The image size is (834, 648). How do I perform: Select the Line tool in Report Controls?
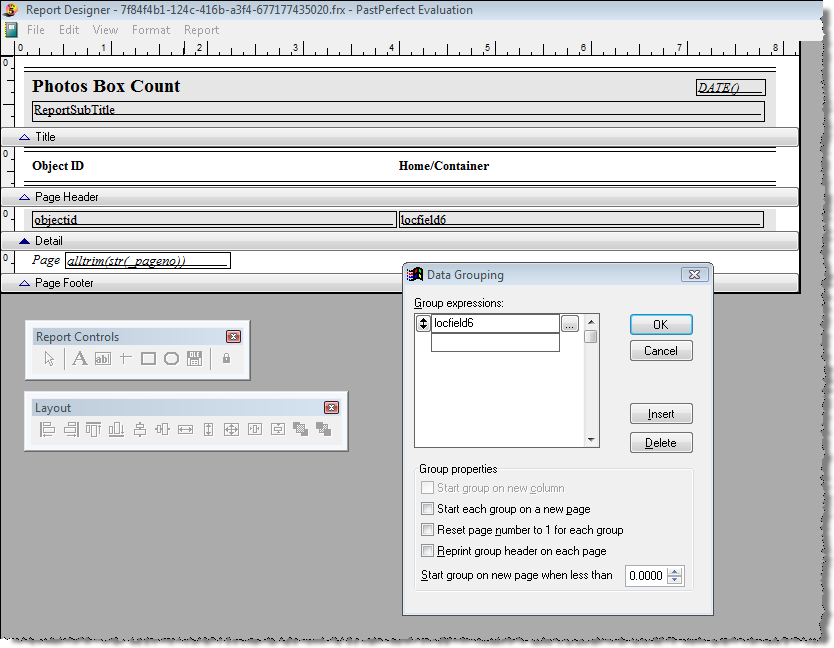click(125, 358)
